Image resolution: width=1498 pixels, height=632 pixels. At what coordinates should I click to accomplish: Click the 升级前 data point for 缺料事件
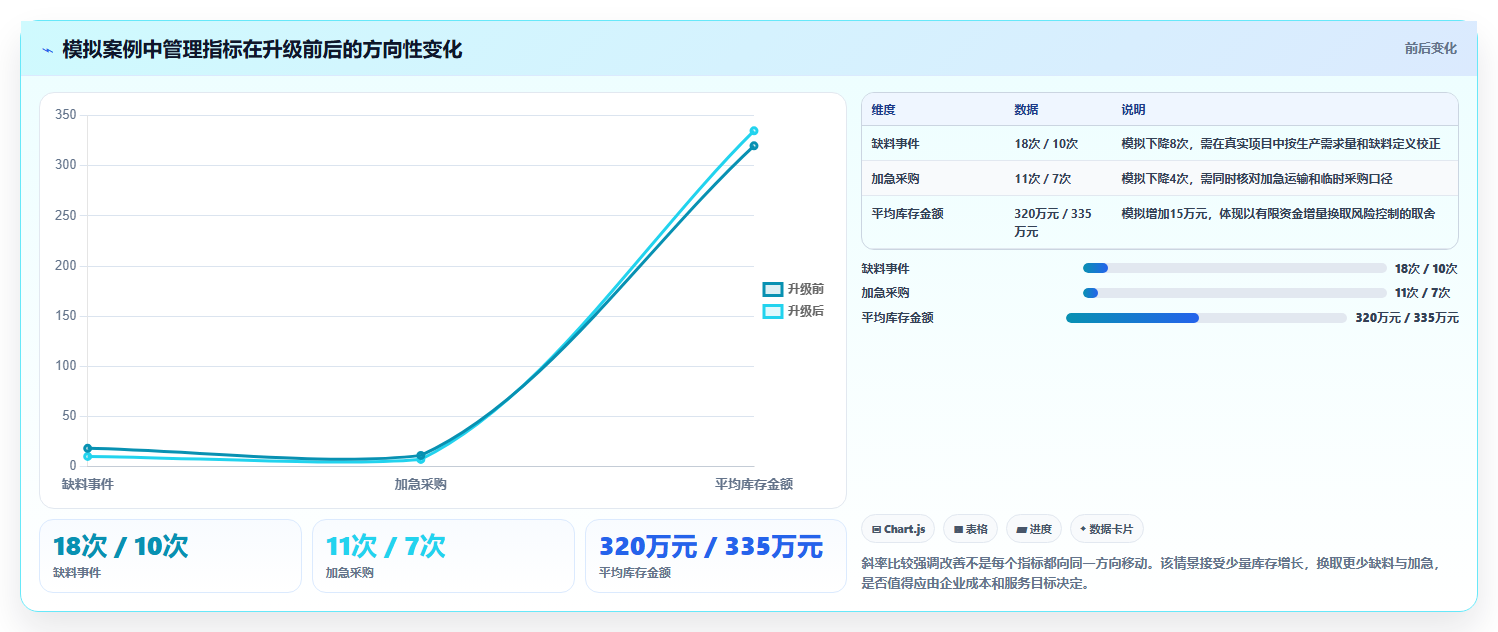click(88, 448)
